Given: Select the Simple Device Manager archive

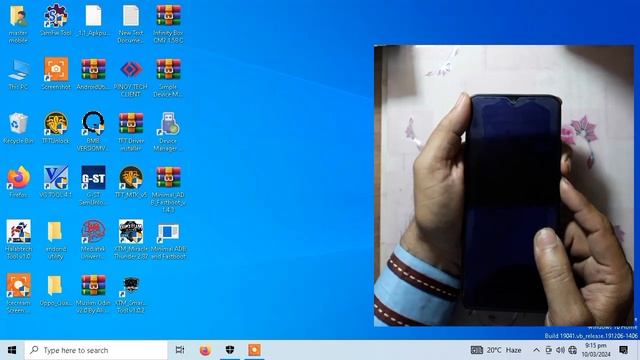Looking at the screenshot, I should point(168,78).
